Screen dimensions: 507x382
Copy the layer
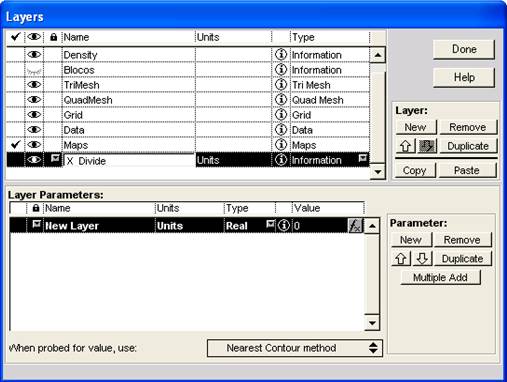(415, 170)
